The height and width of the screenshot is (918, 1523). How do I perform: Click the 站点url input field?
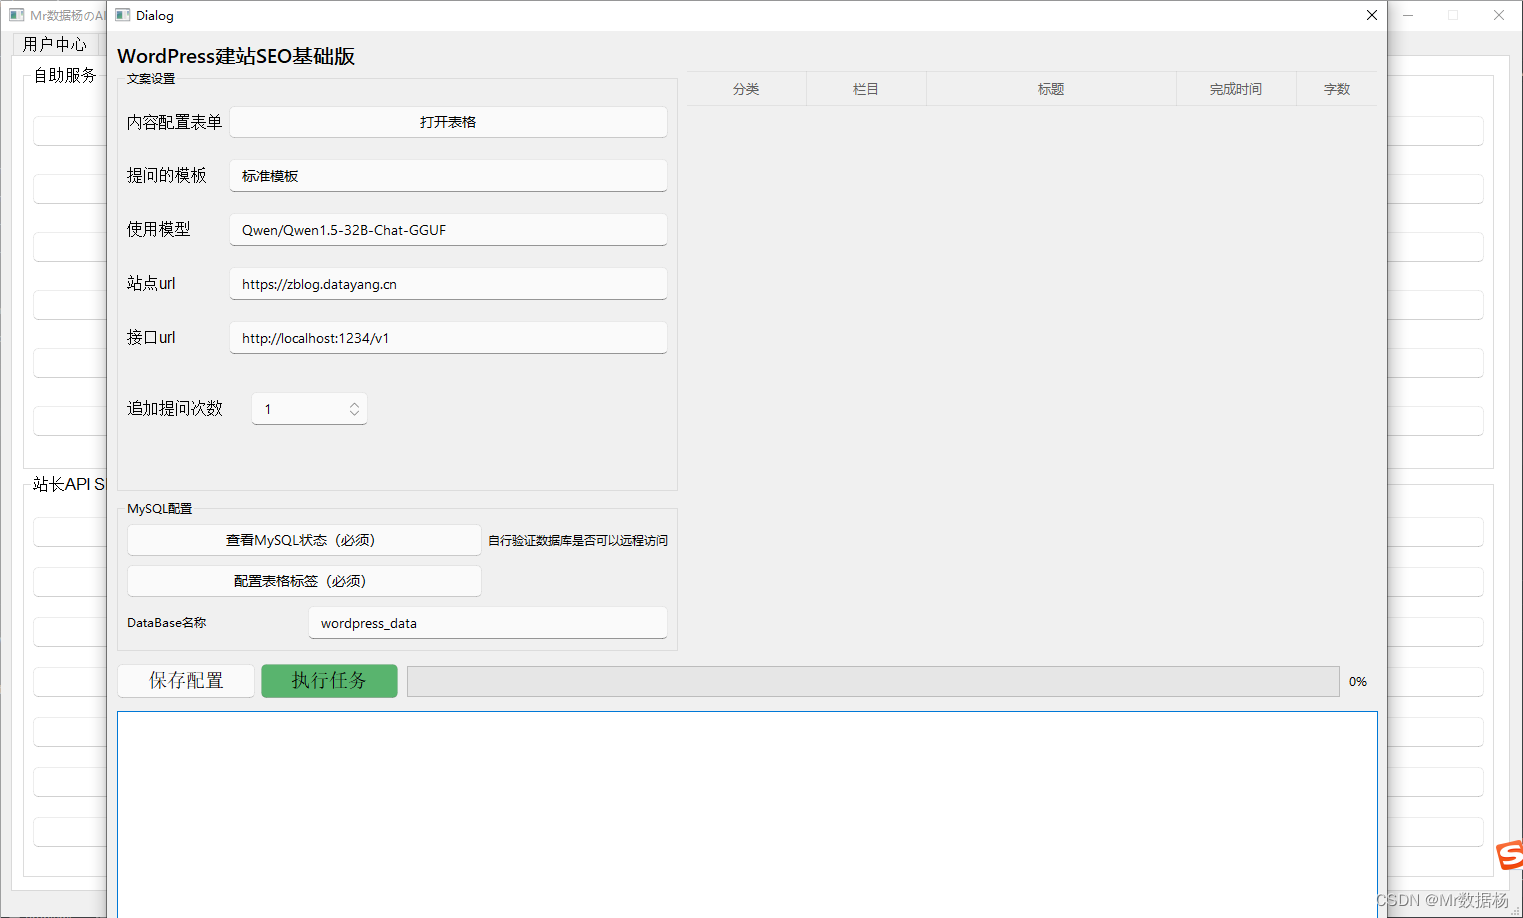[448, 284]
